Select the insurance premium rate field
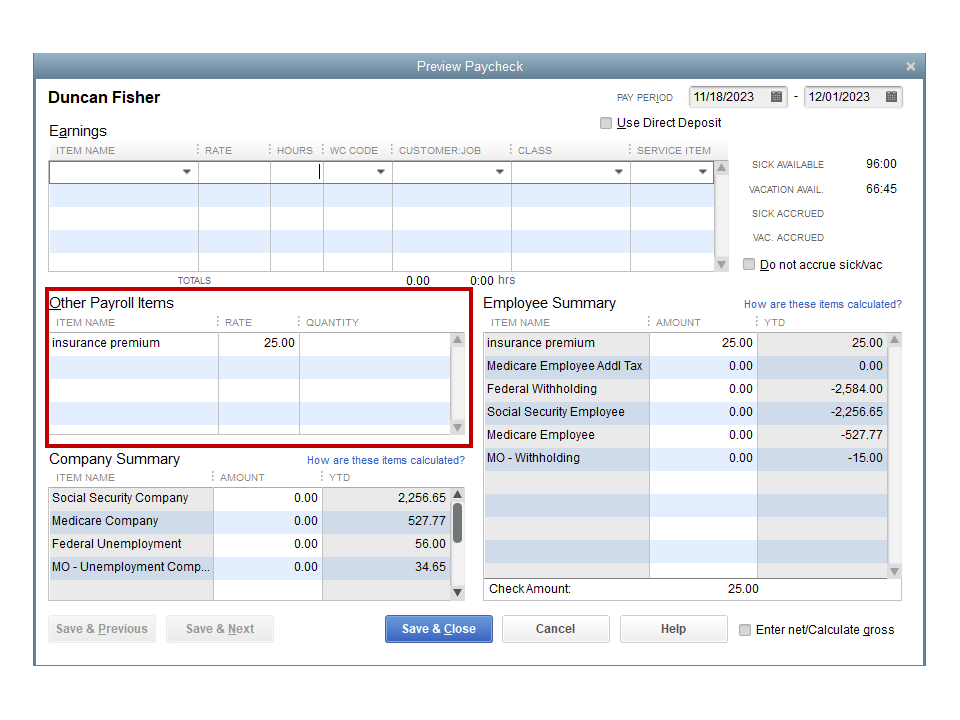 click(x=262, y=343)
